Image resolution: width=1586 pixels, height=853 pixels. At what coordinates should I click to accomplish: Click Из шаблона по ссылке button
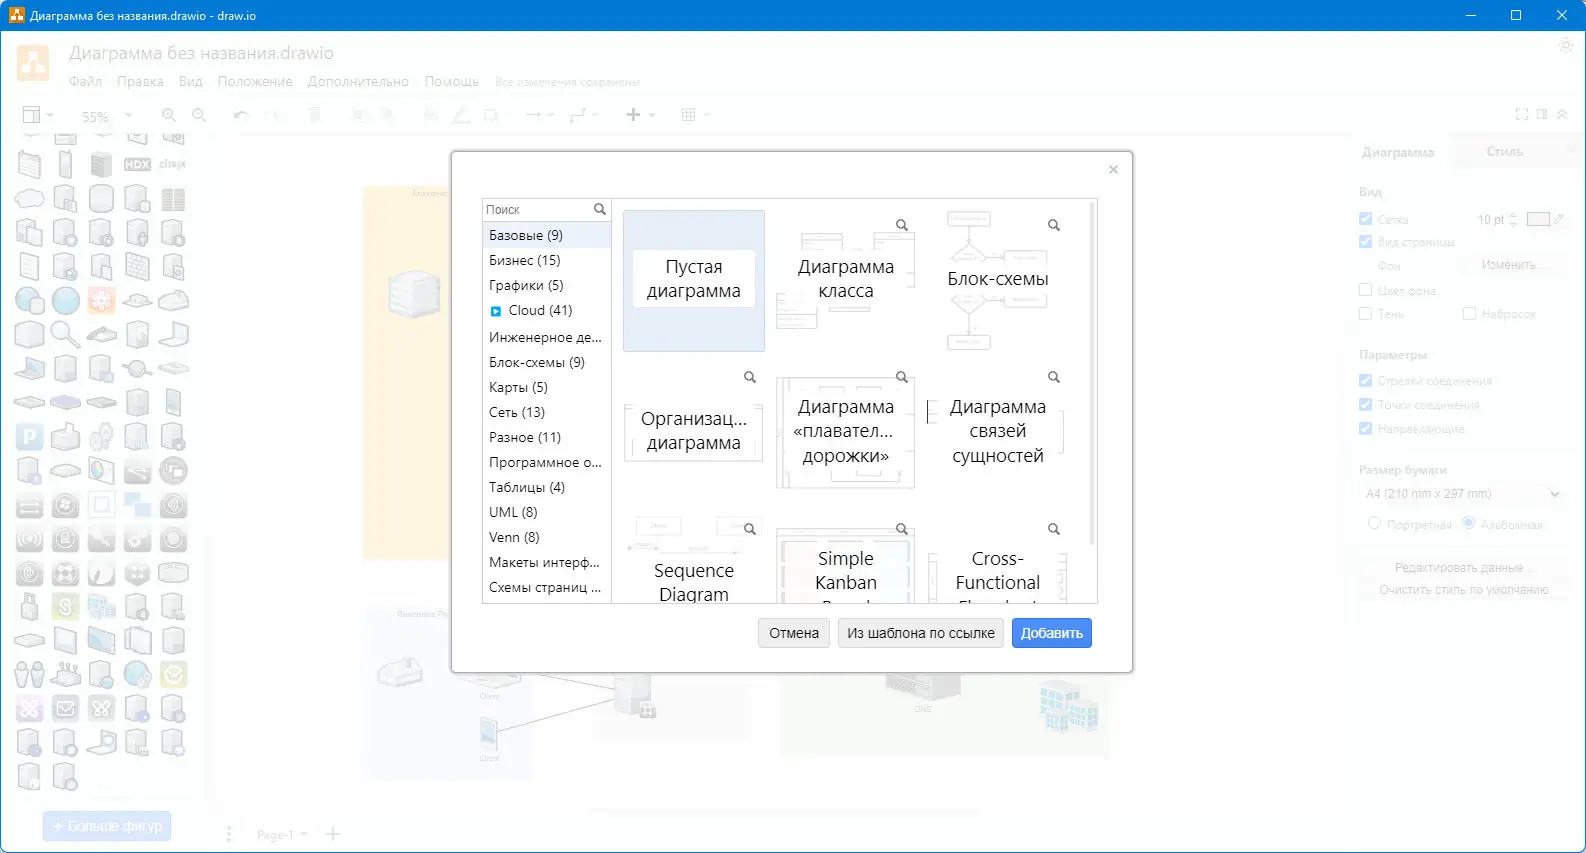[921, 633]
